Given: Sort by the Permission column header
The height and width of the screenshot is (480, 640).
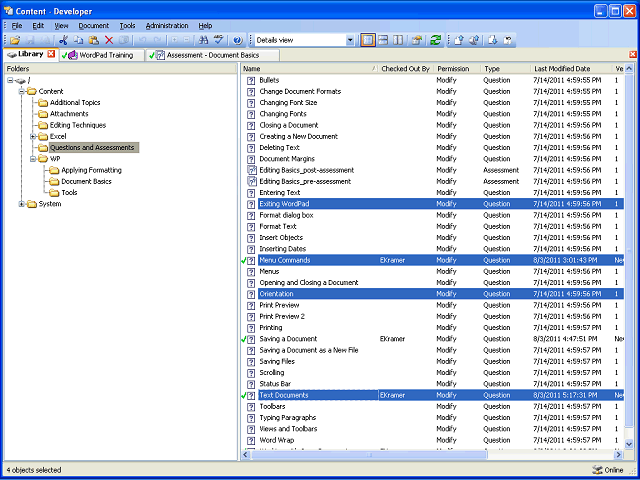Looking at the screenshot, I should [457, 69].
